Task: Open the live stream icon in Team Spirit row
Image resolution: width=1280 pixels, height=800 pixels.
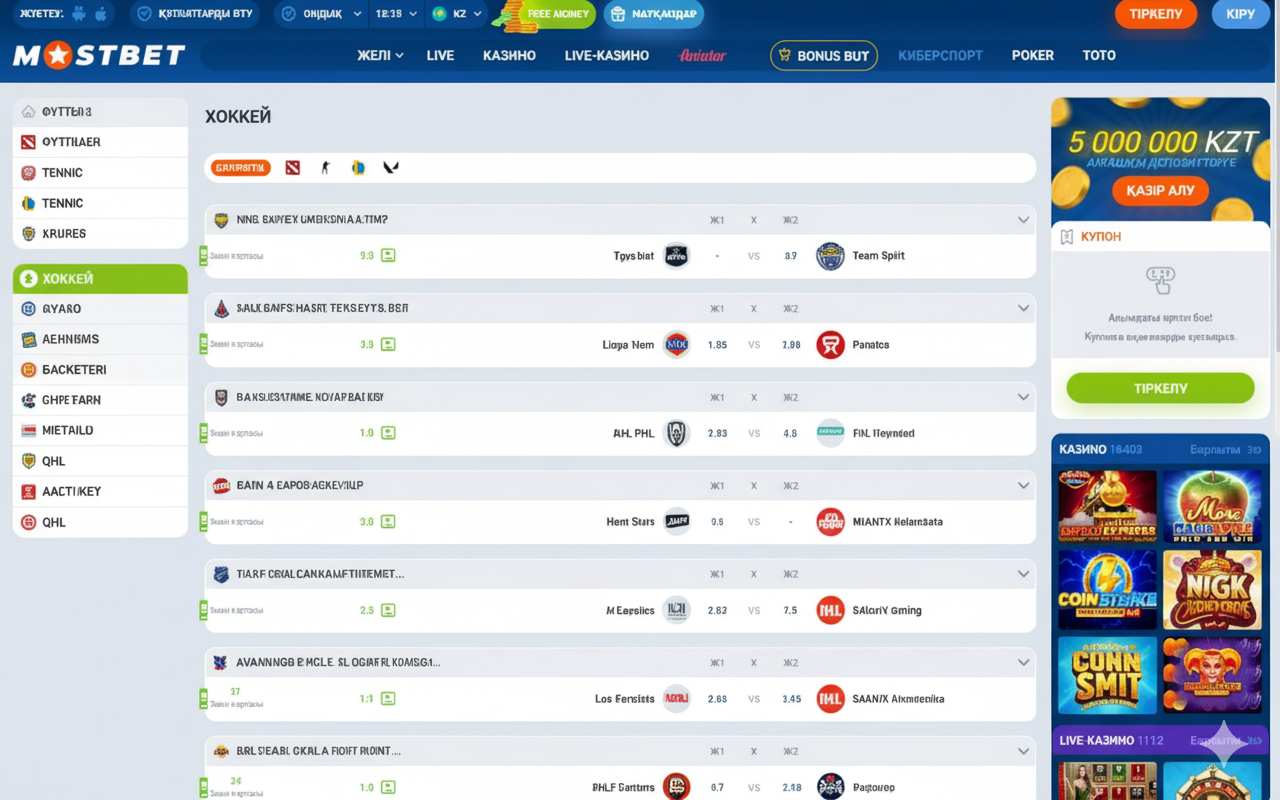Action: pos(388,256)
